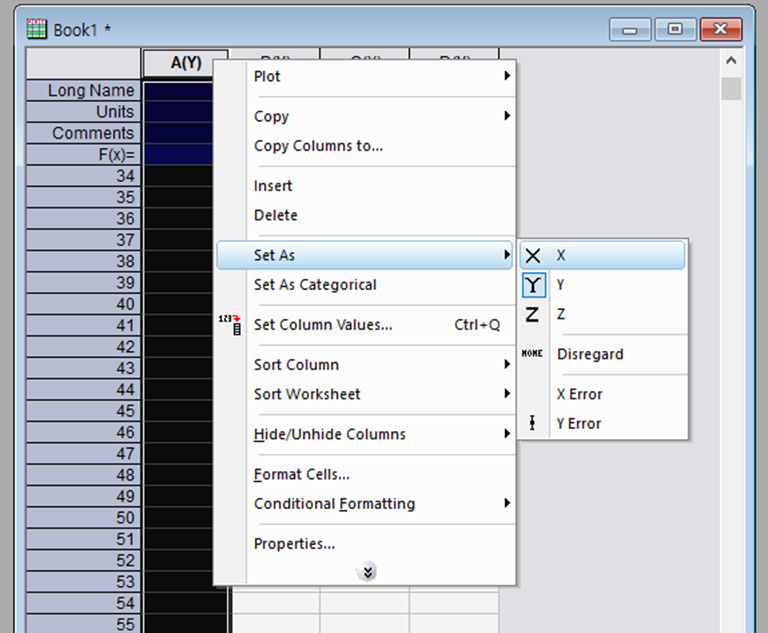This screenshot has width=768, height=633.
Task: Expand the Sort Column submenu arrow
Action: click(507, 364)
